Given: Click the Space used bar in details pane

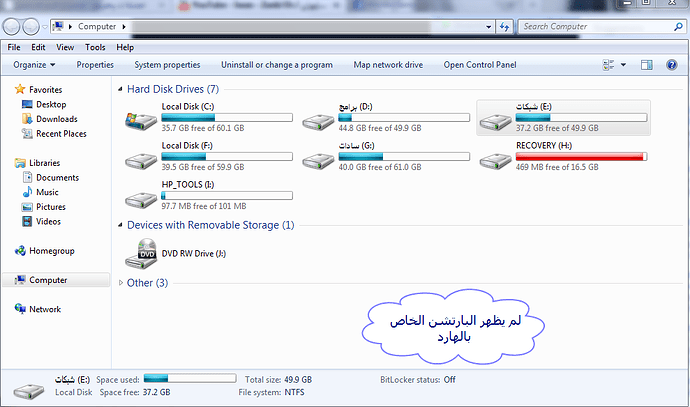Looking at the screenshot, I should click(x=190, y=378).
